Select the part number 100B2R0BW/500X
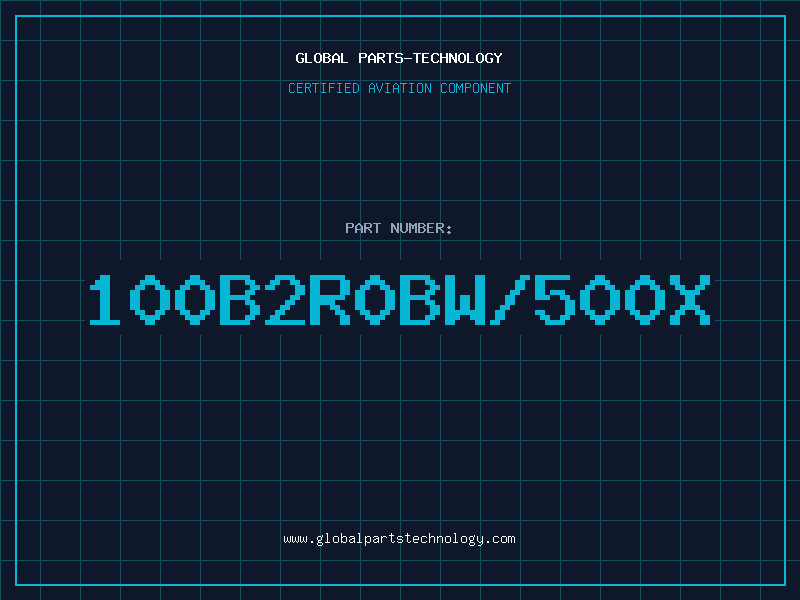 pyautogui.click(x=400, y=300)
